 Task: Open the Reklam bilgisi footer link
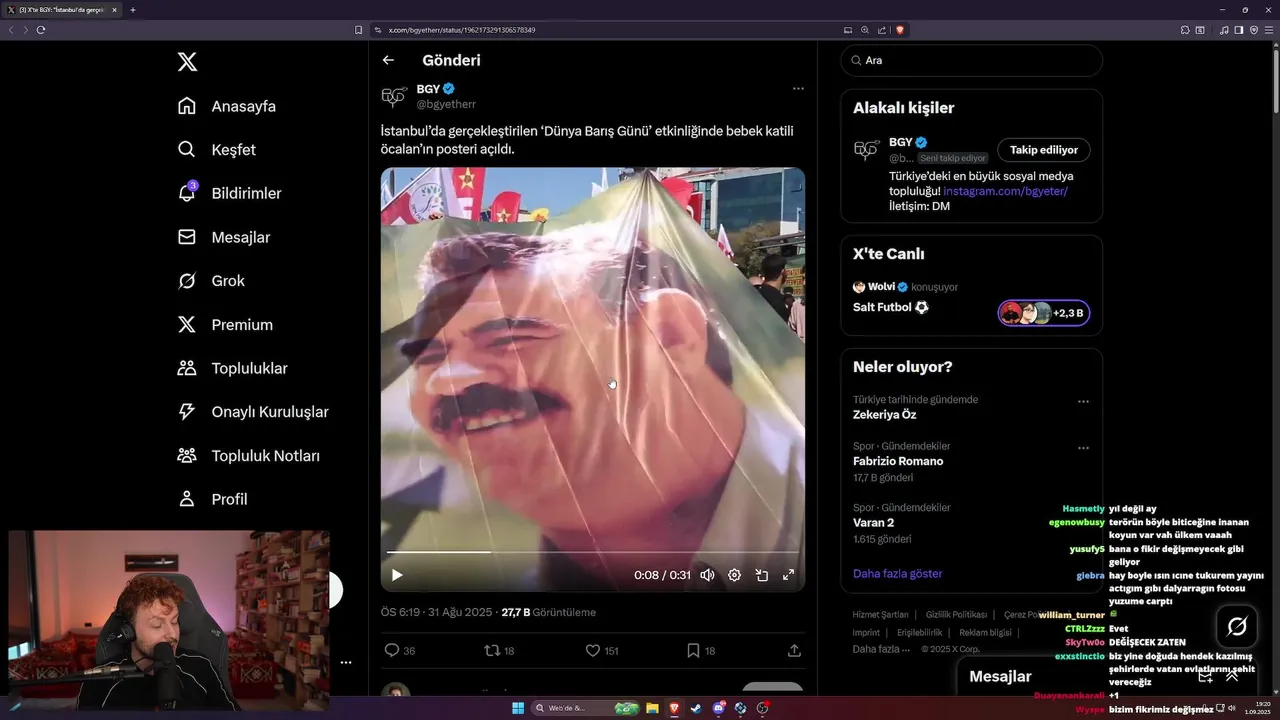pos(985,633)
